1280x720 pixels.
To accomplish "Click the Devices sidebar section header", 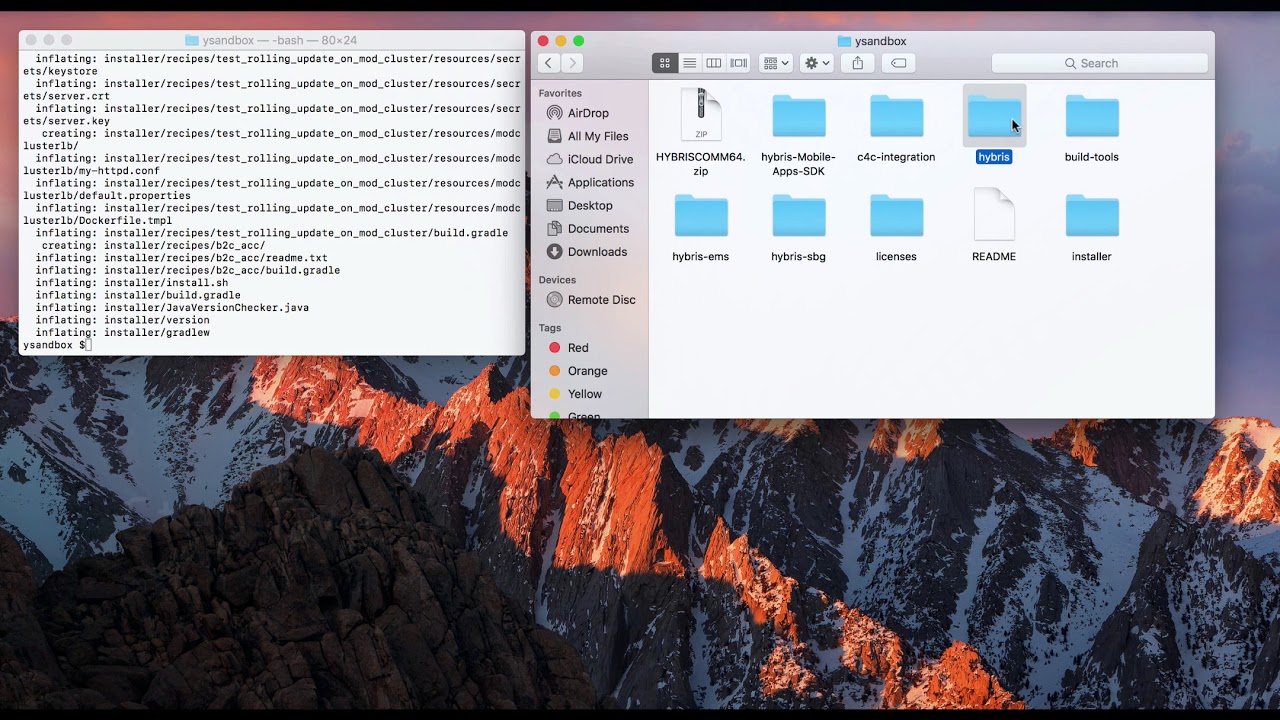I will click(x=557, y=280).
